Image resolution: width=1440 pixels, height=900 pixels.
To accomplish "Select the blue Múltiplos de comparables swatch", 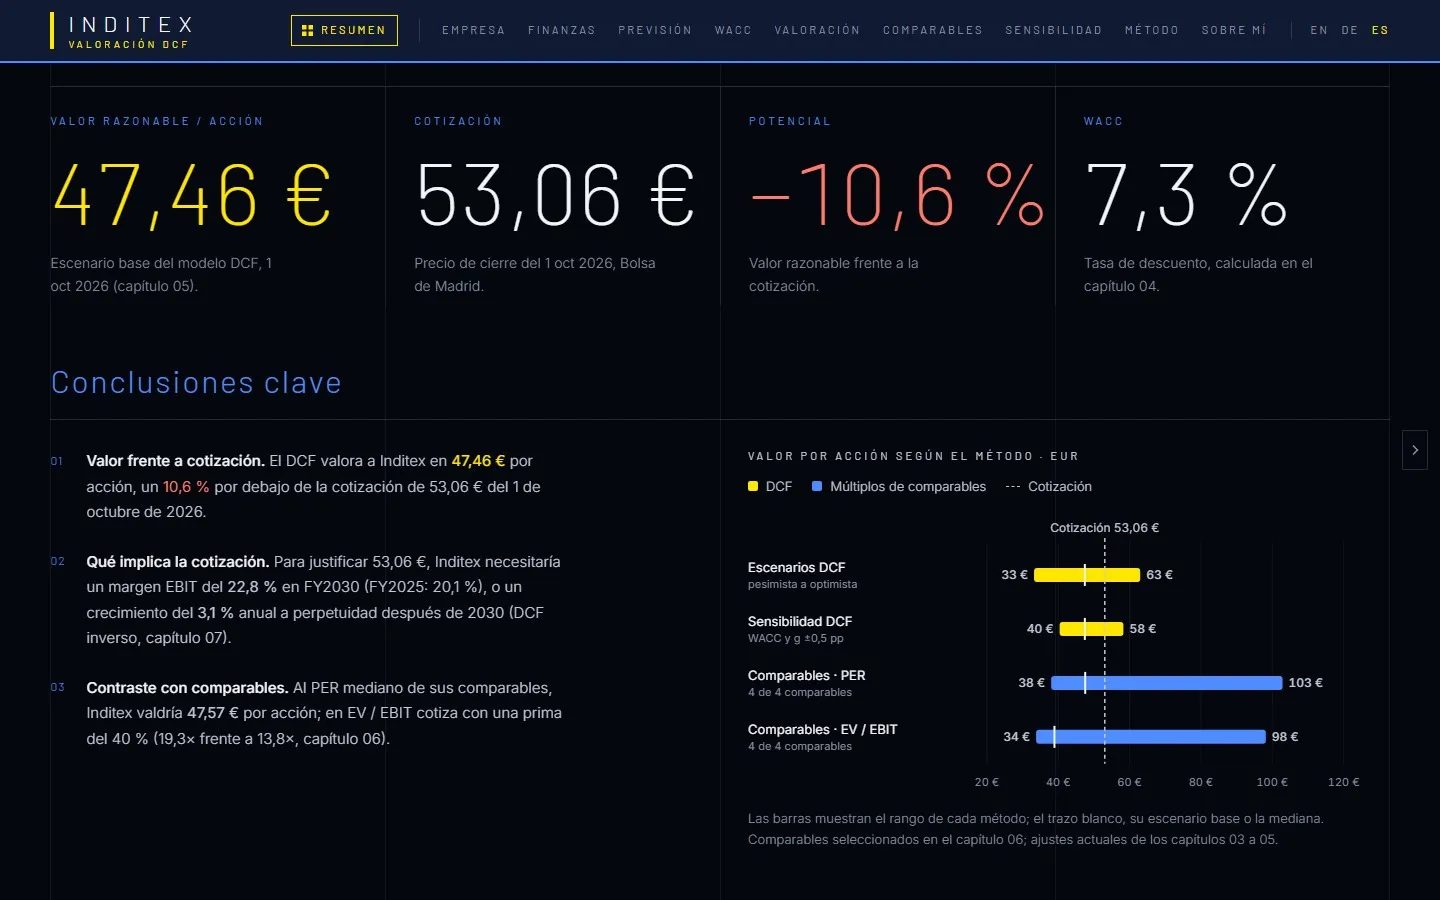I will coord(817,487).
